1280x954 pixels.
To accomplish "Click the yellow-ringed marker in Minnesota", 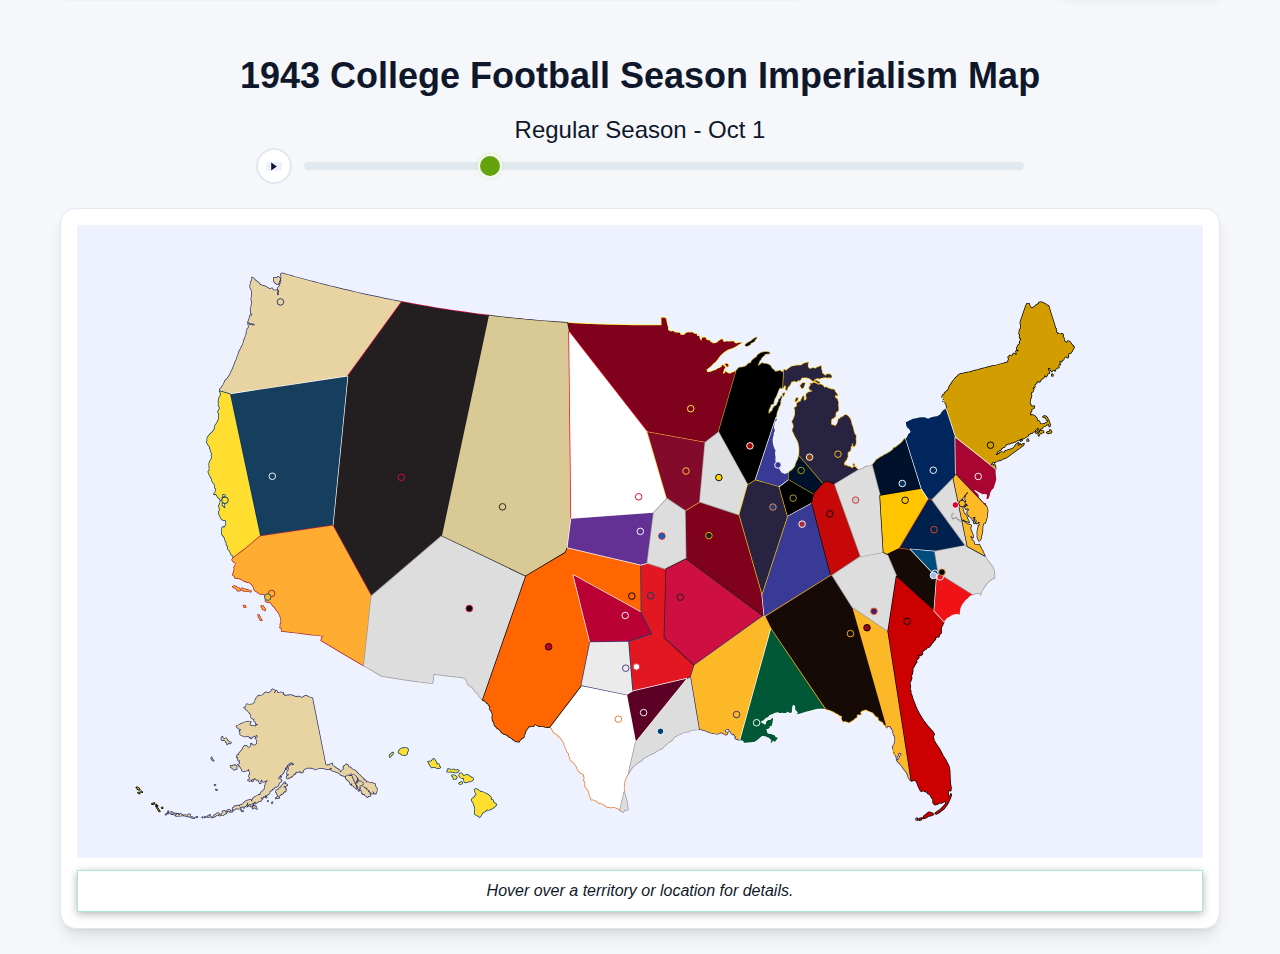I will coord(689,409).
